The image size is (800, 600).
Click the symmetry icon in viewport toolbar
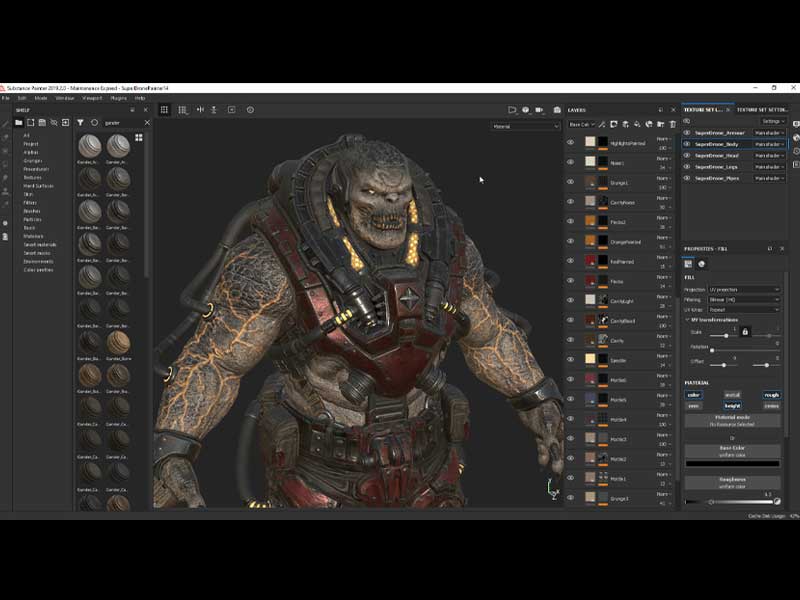tap(200, 110)
